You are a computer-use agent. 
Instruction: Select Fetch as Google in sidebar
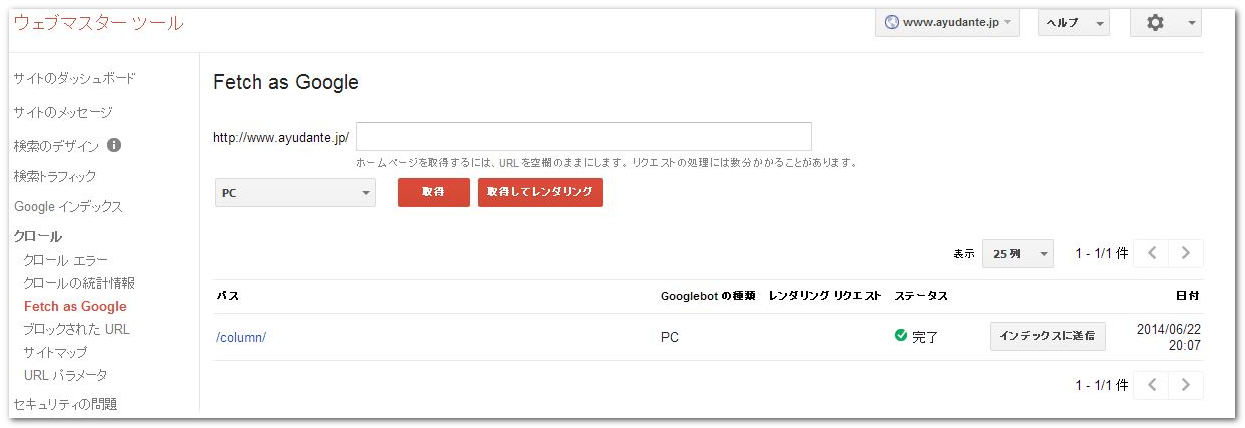[75, 306]
